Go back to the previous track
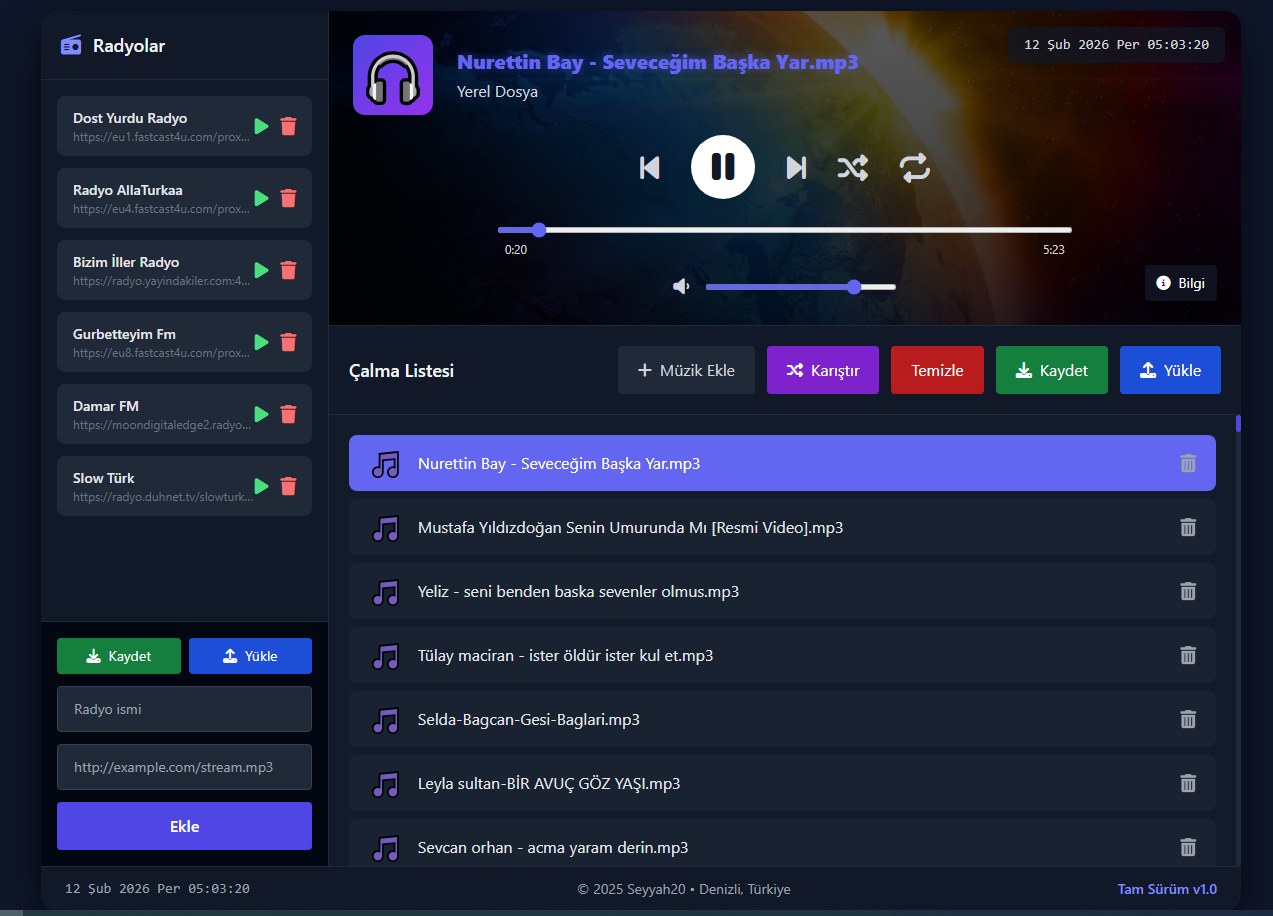1273x916 pixels. [x=650, y=168]
